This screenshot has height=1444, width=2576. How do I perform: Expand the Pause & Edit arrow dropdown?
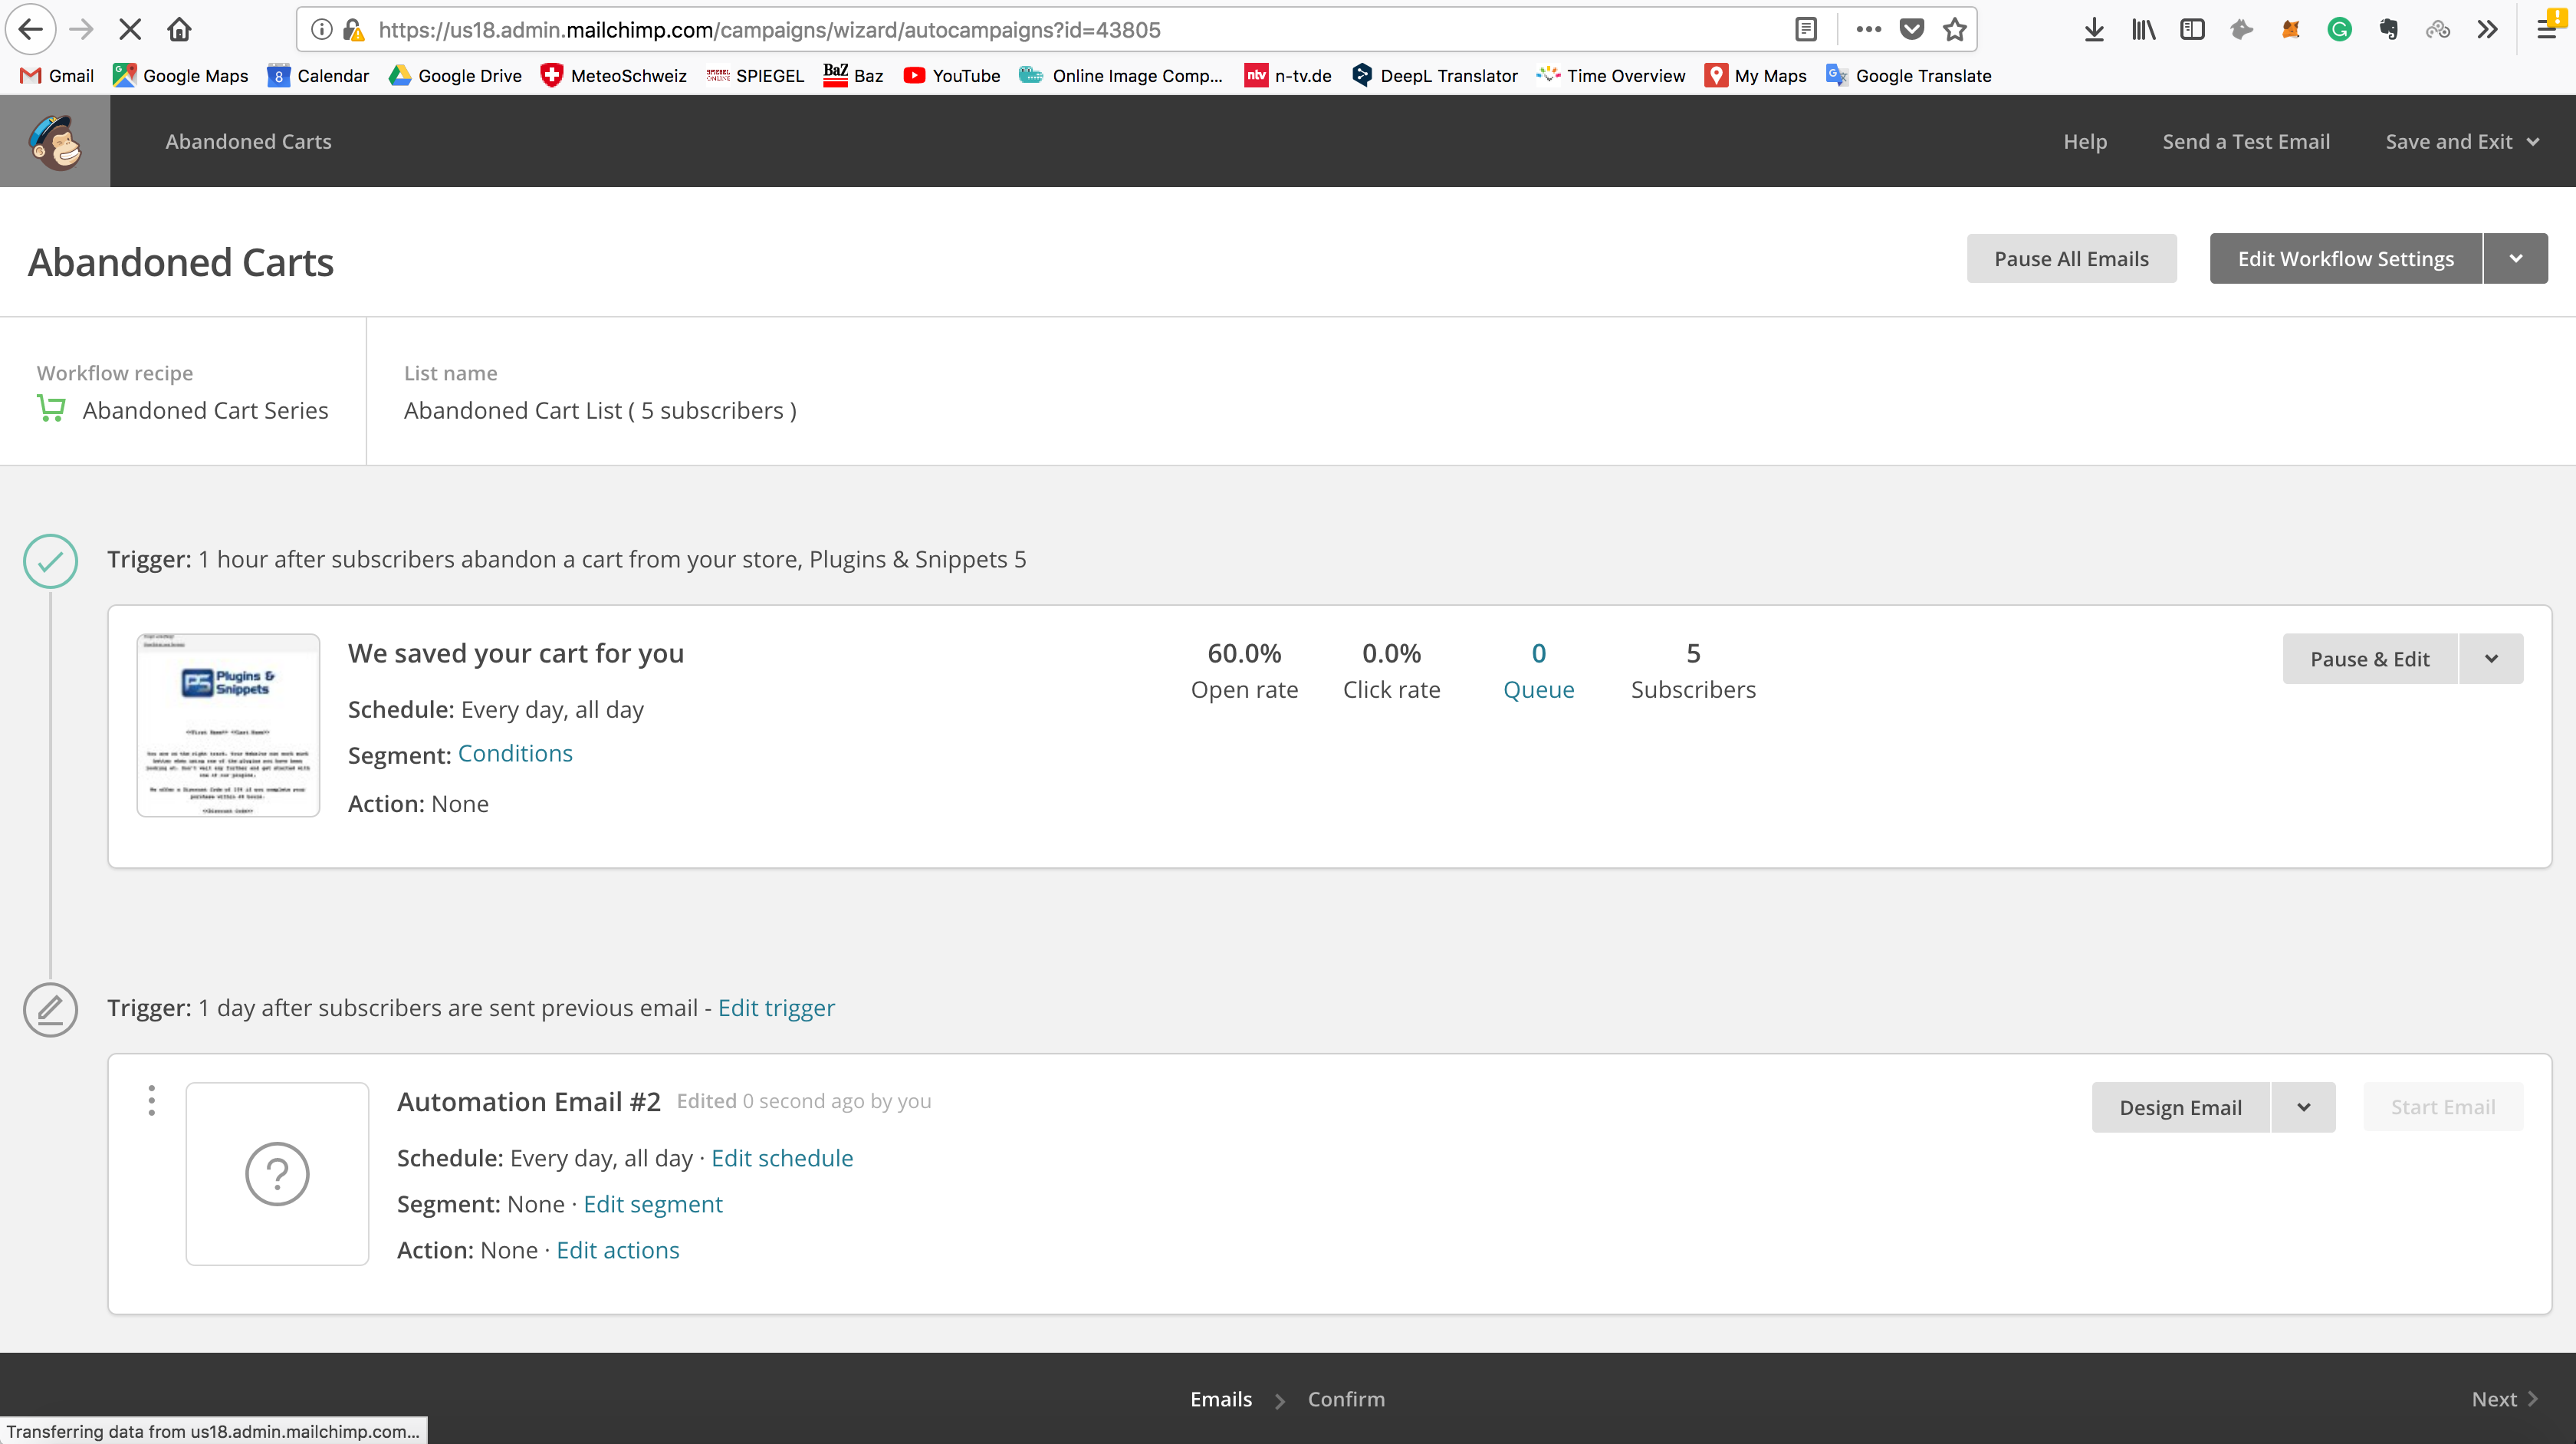[x=2491, y=659]
